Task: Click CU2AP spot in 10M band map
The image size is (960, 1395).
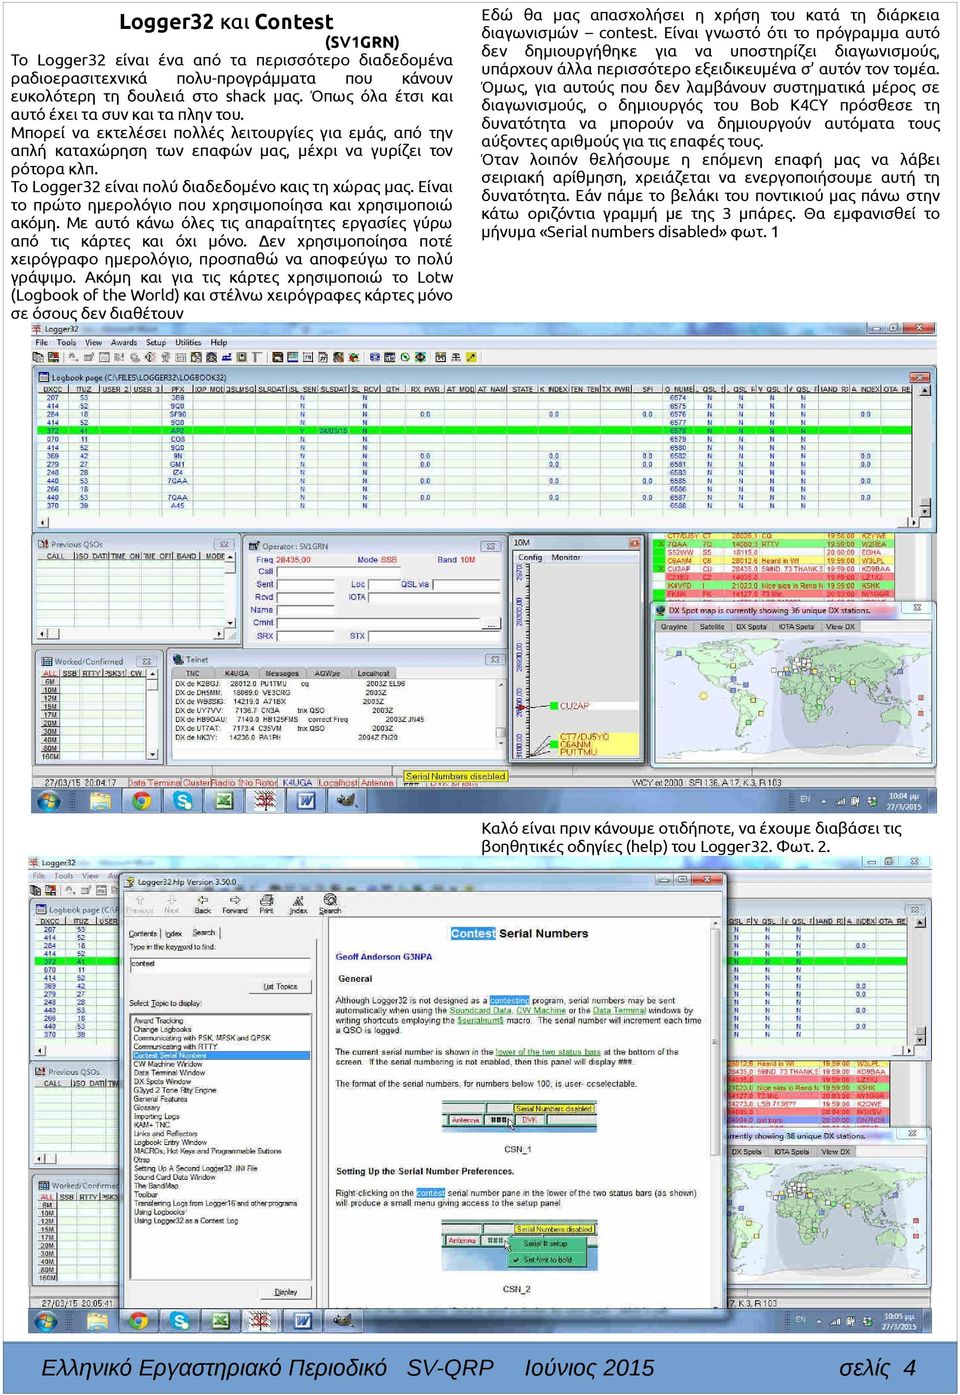Action: (x=574, y=705)
